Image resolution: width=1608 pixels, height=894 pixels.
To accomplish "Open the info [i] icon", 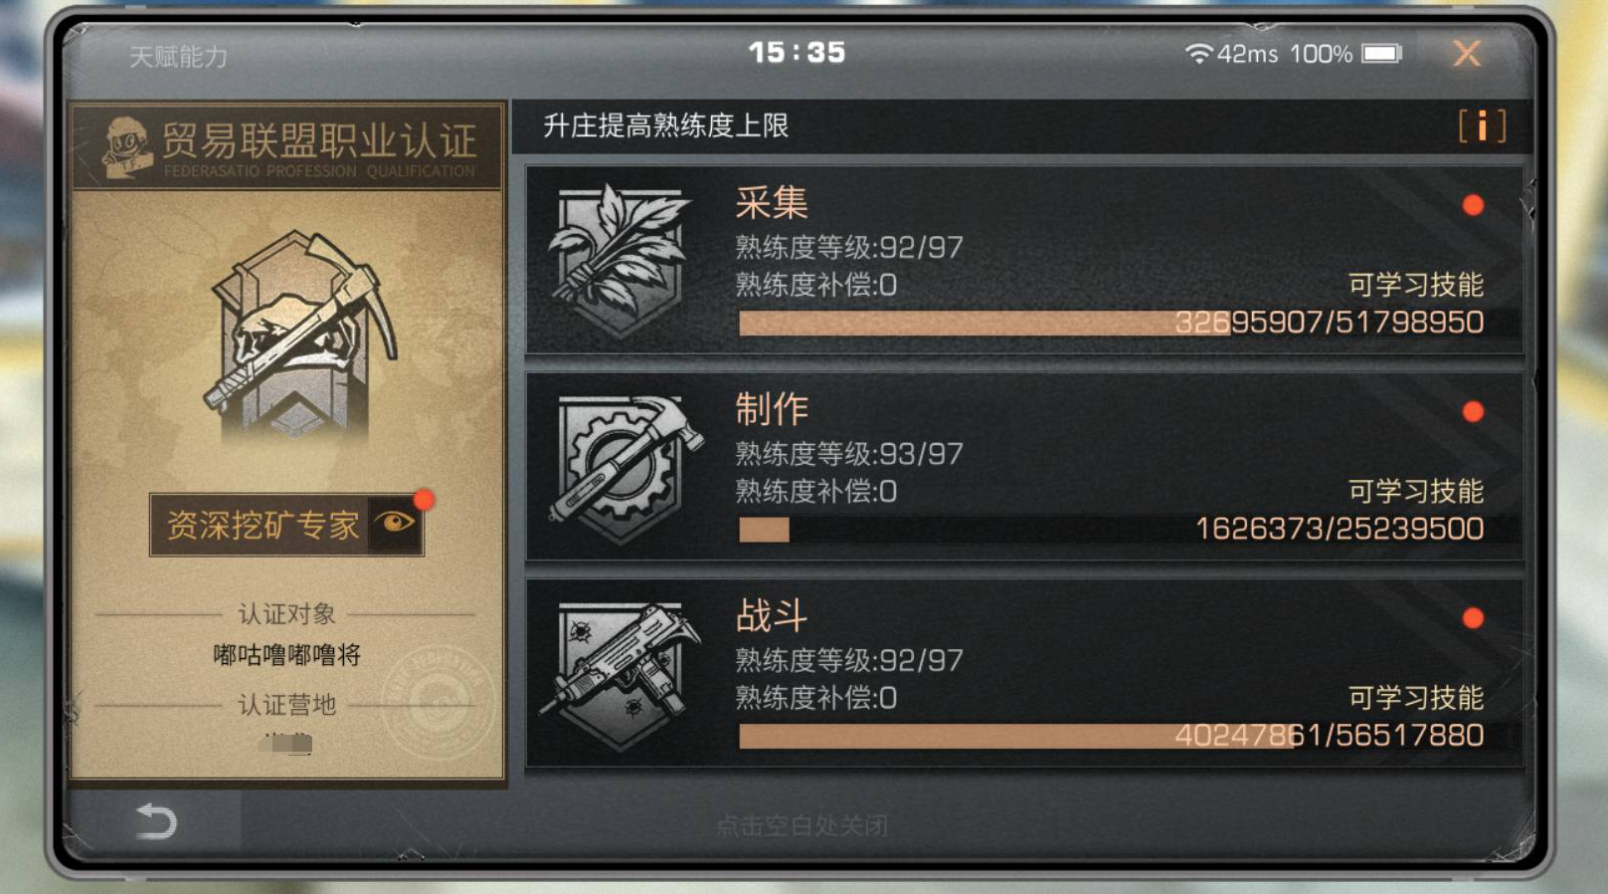I will [x=1482, y=126].
